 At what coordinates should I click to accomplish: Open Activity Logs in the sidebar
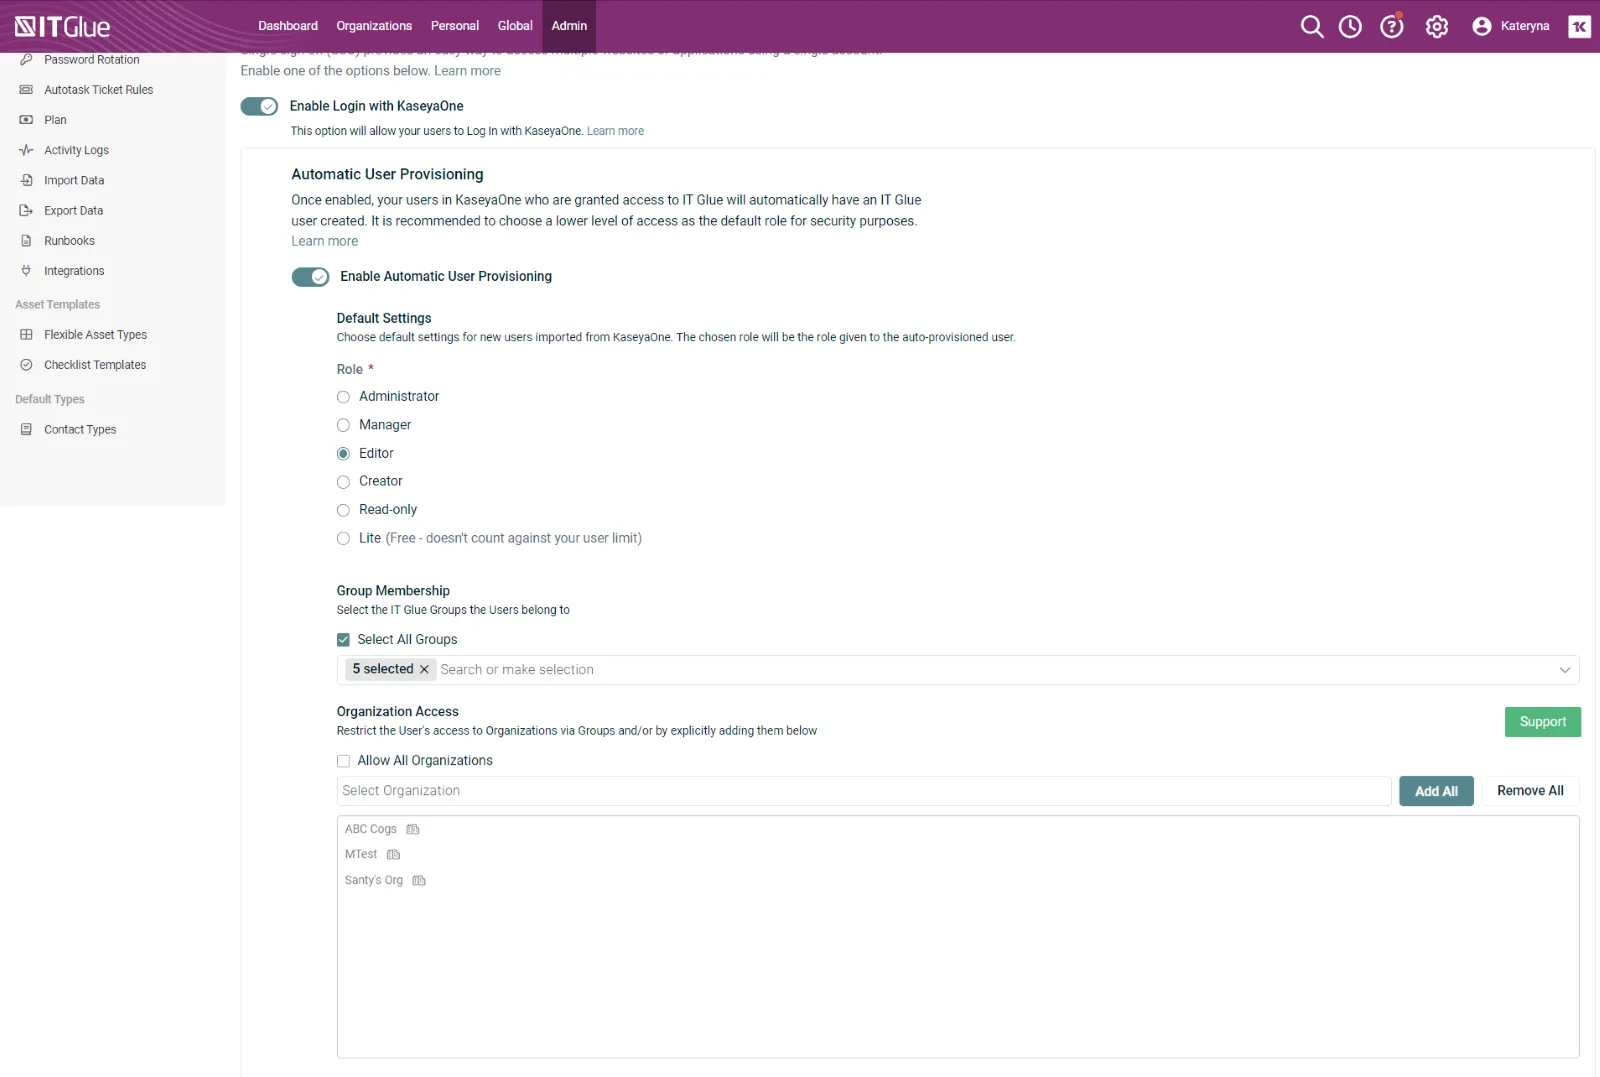(76, 150)
